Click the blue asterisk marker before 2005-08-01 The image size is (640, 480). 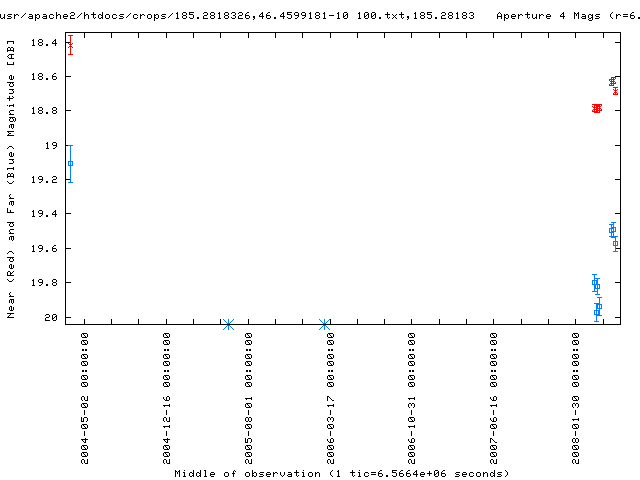(229, 324)
